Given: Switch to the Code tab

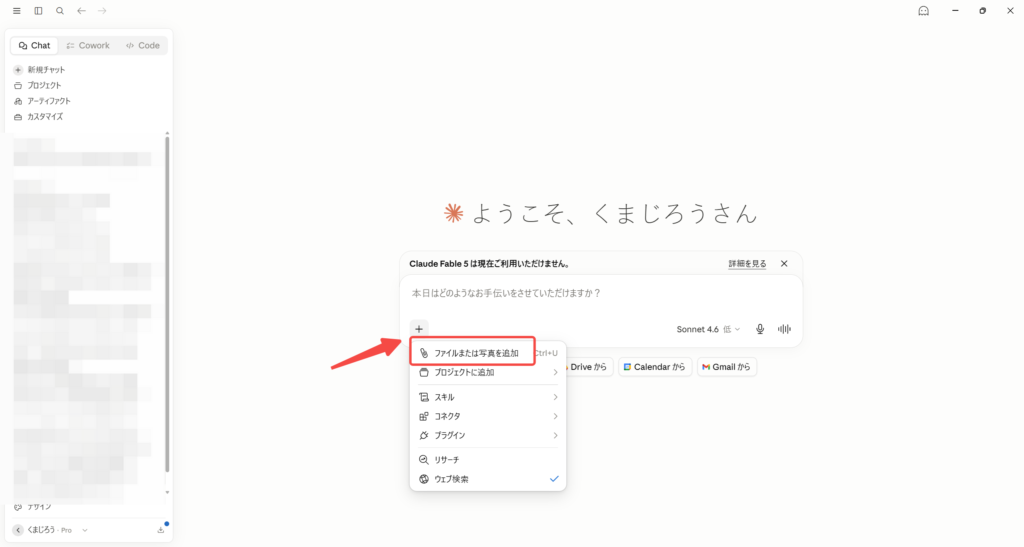Looking at the screenshot, I should click(143, 46).
